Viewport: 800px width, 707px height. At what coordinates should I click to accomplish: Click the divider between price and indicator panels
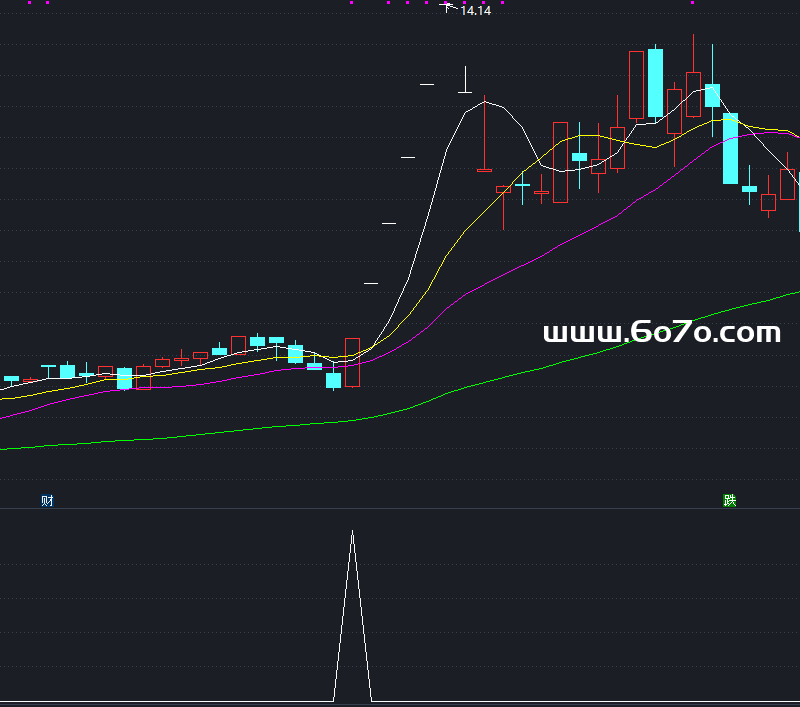tap(400, 508)
